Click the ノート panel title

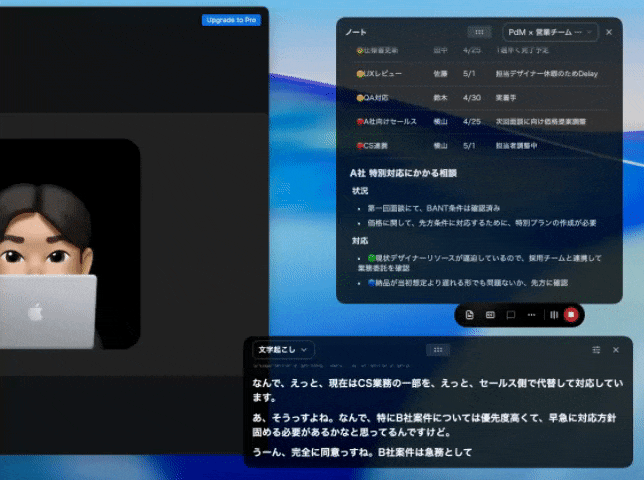(356, 32)
